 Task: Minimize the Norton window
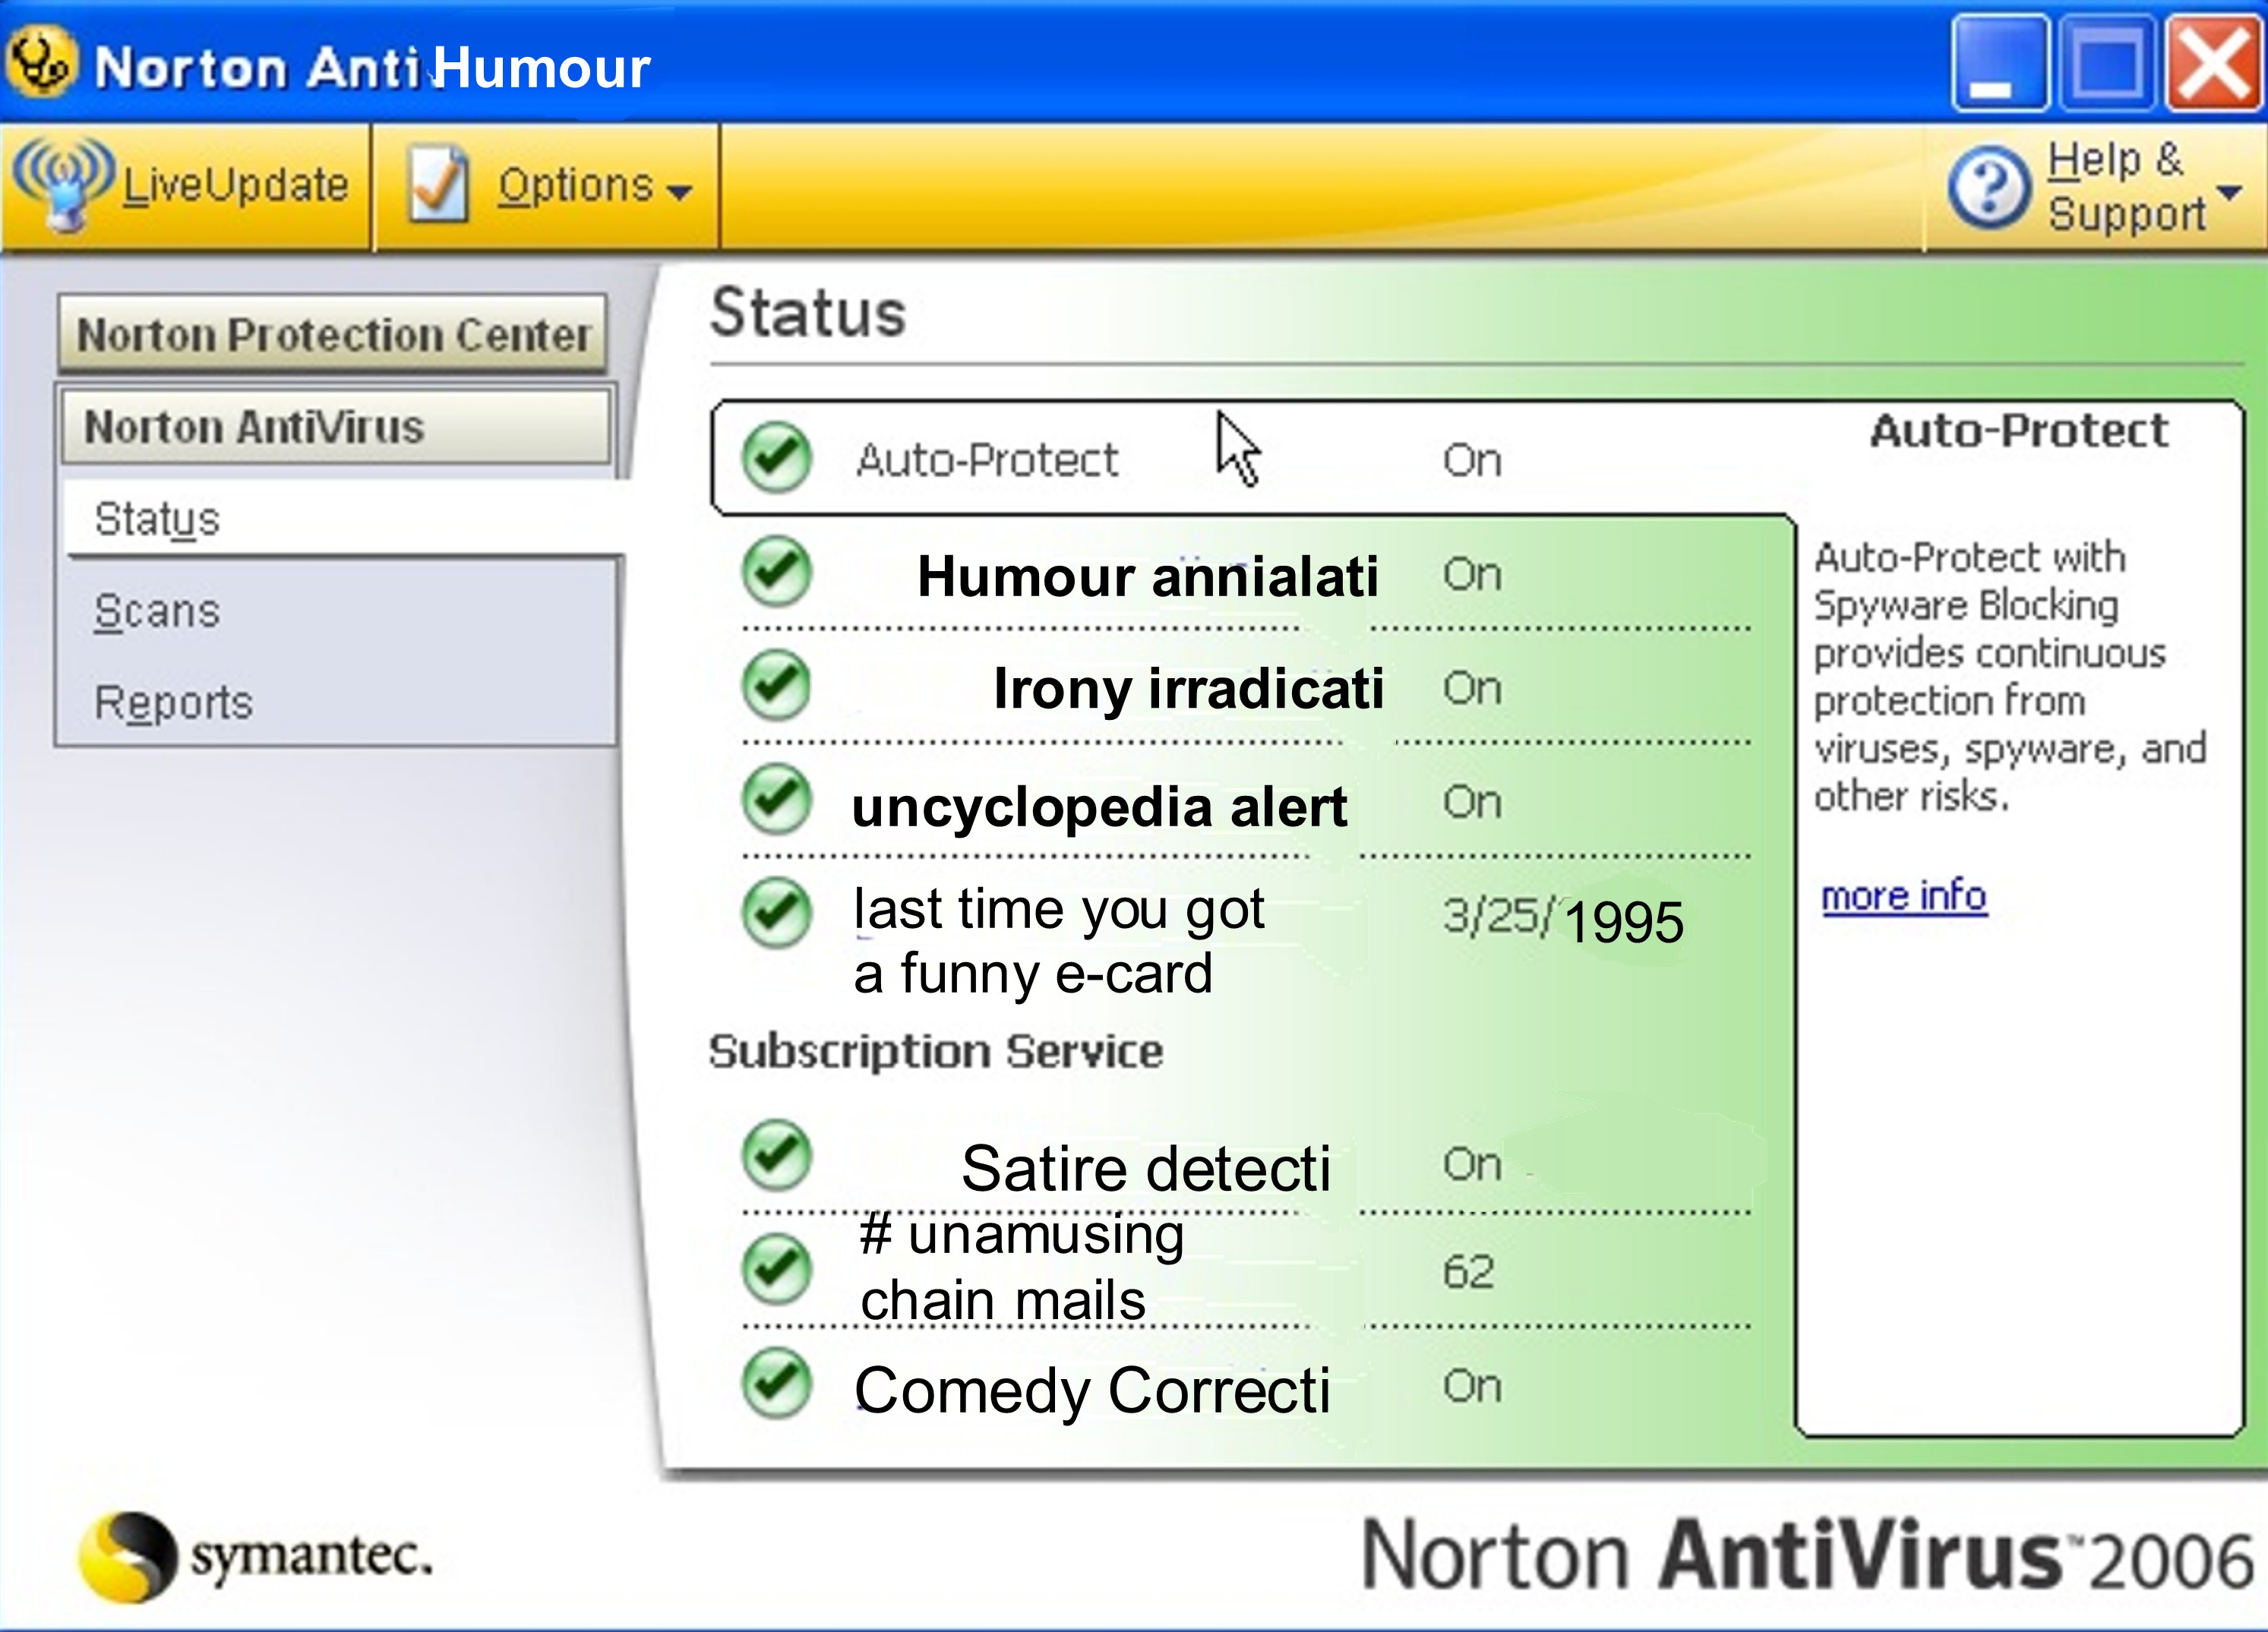tap(2000, 62)
